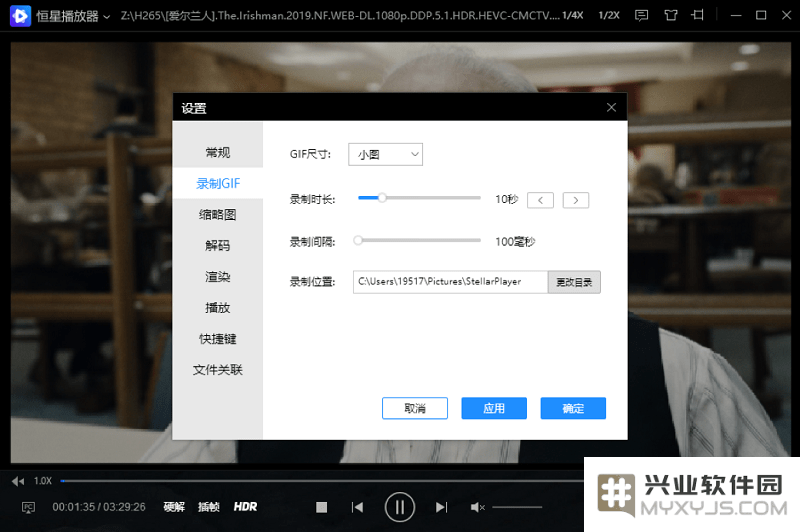This screenshot has height=532, width=800.
Task: Click the 1.0X playback speed label
Action: pos(43,480)
